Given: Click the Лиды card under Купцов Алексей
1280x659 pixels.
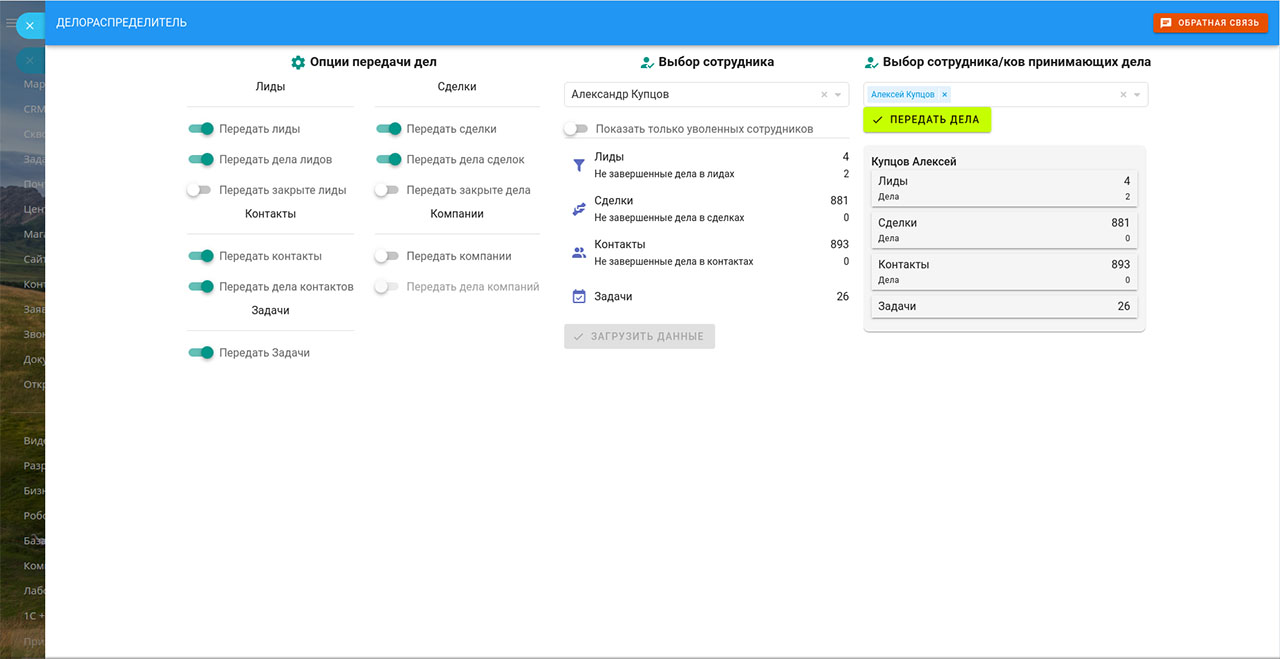Looking at the screenshot, I should point(1003,188).
